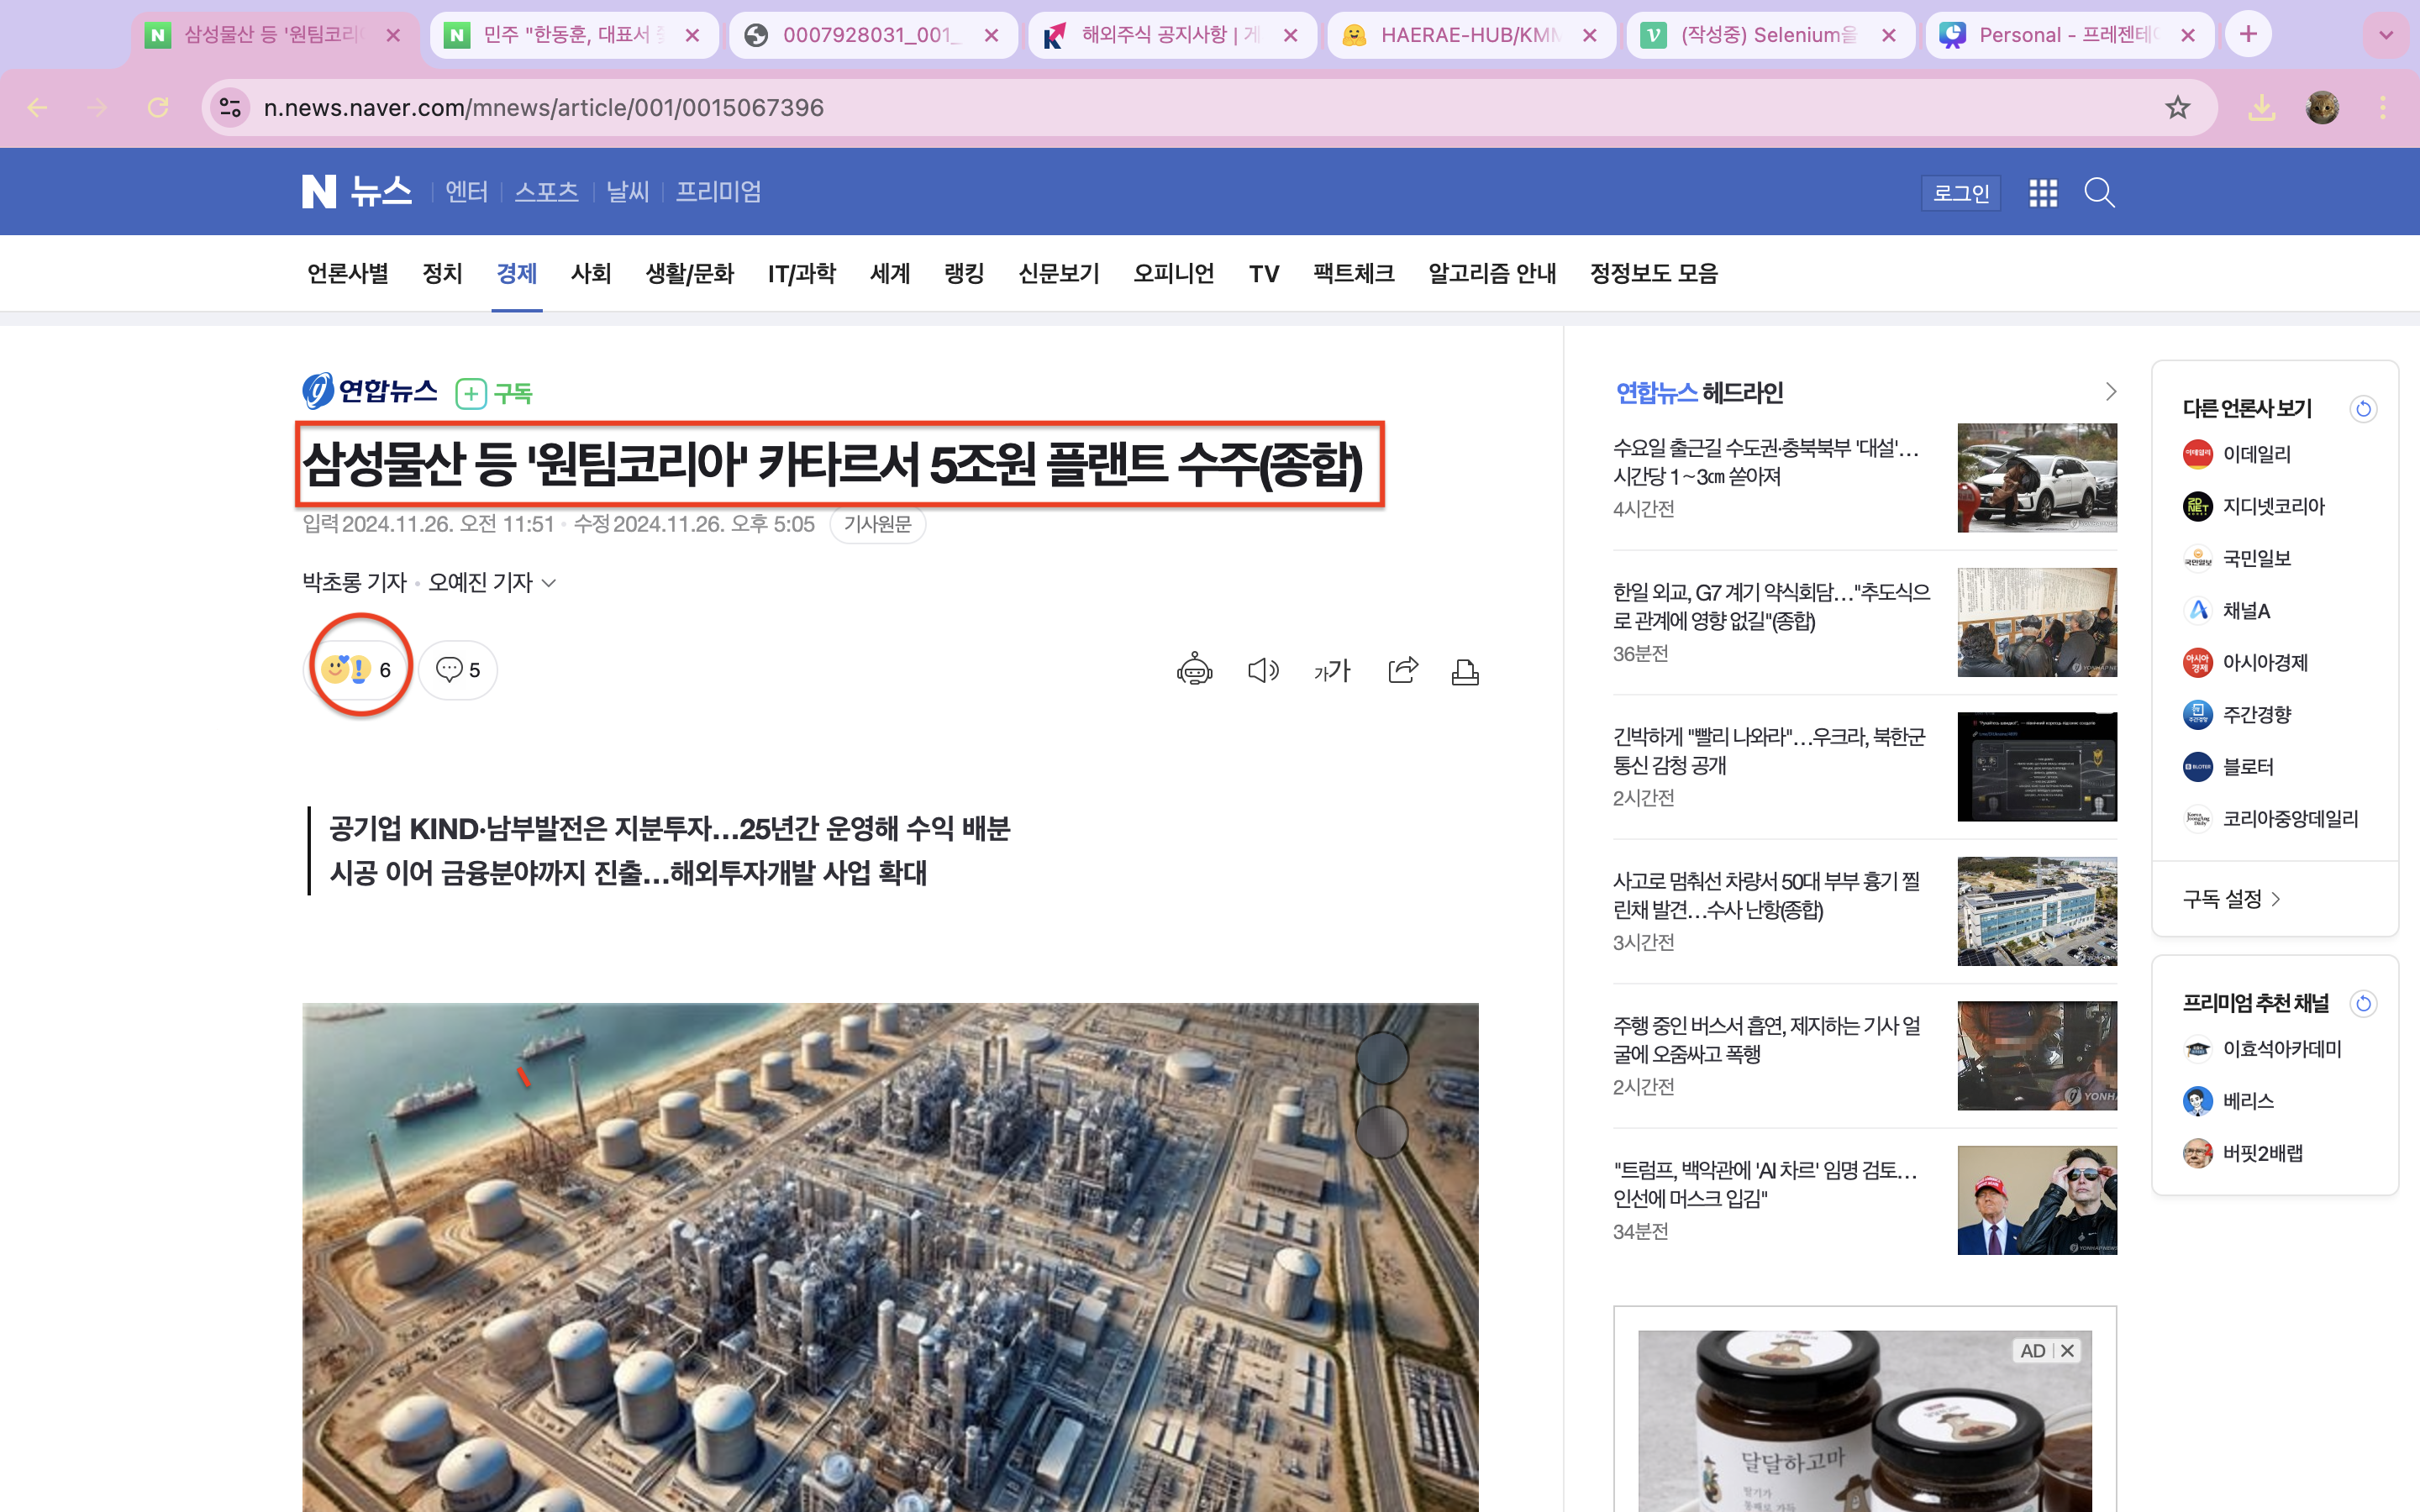Refresh the 다른 언론사 보기 list

[x=2363, y=408]
